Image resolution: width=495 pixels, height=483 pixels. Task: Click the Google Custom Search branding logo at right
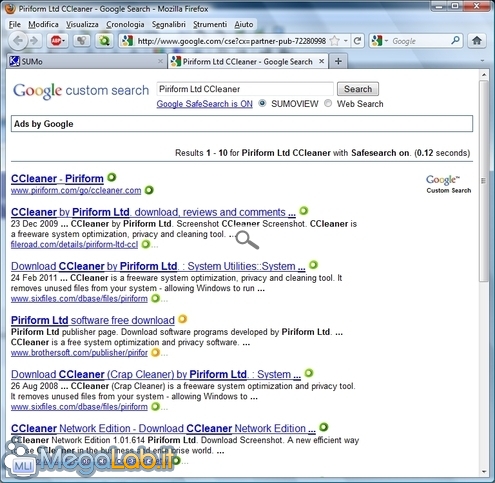(449, 184)
